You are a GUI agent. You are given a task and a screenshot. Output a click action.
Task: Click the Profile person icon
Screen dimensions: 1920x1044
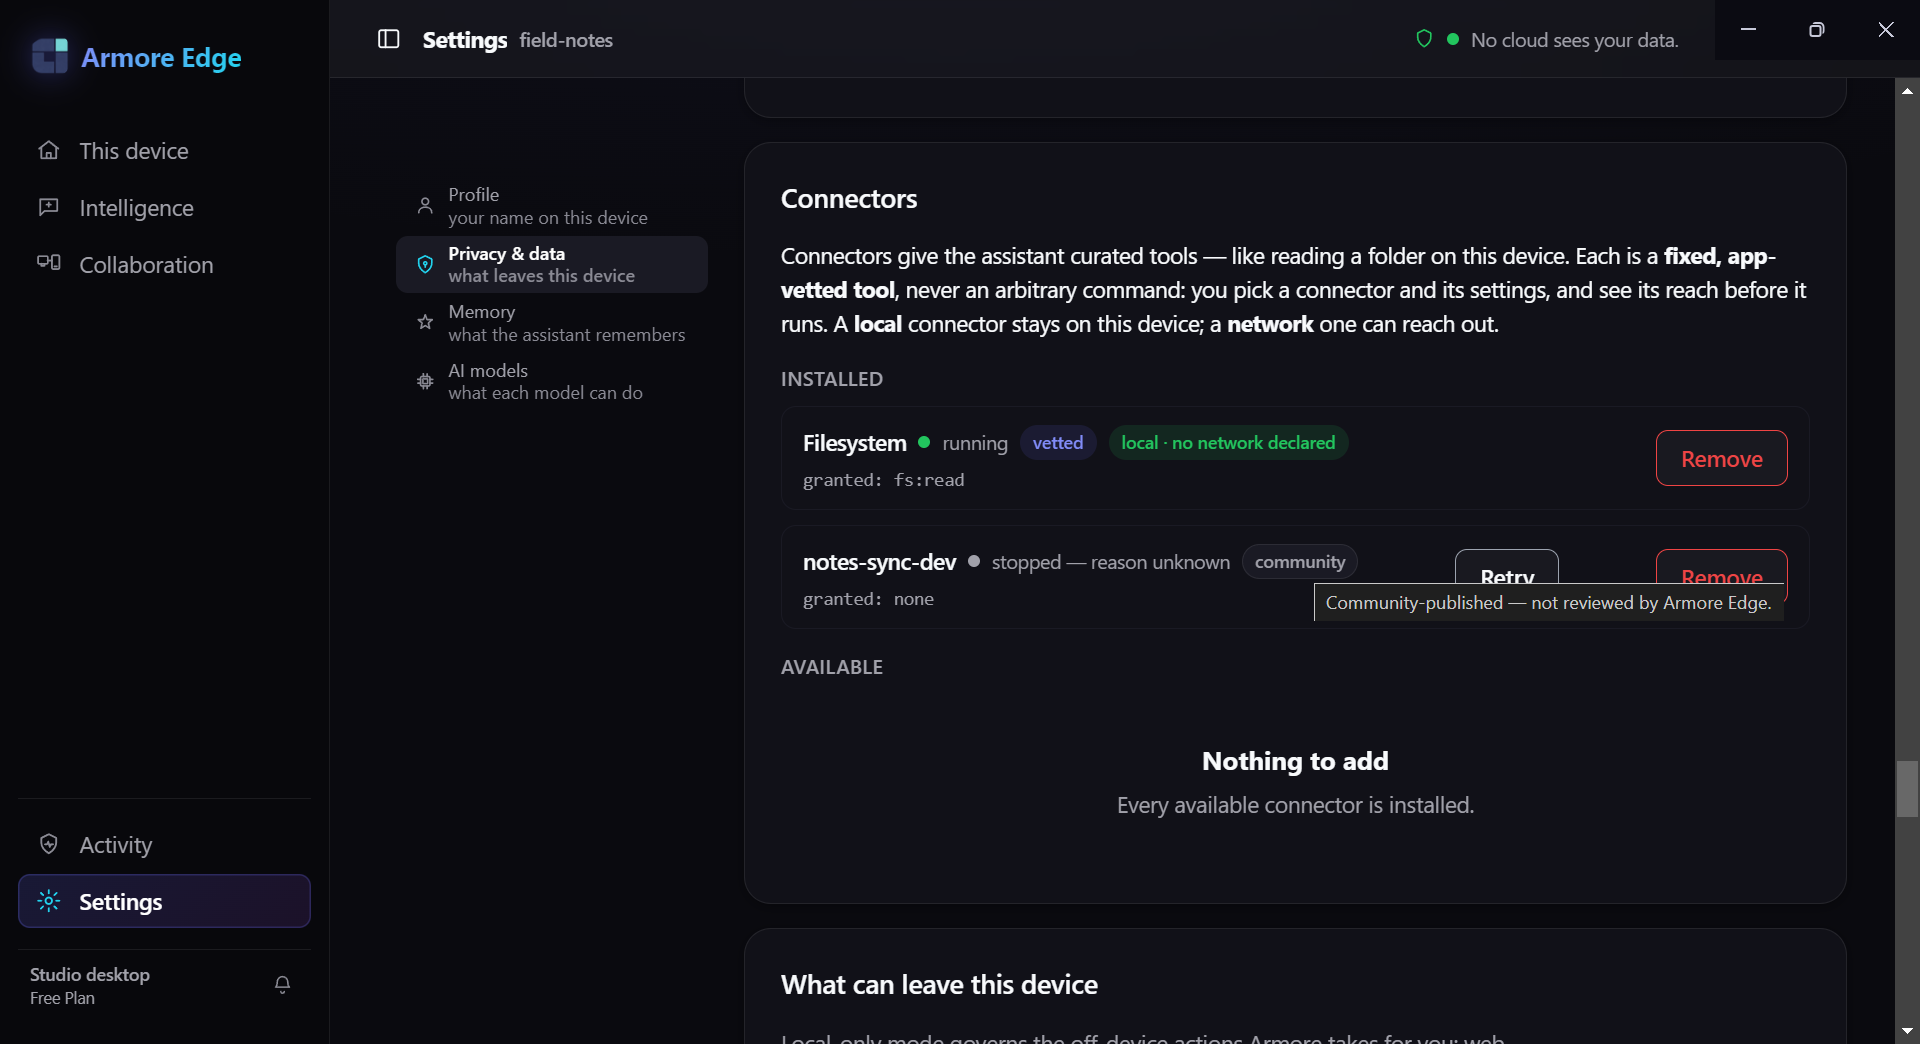pos(425,206)
